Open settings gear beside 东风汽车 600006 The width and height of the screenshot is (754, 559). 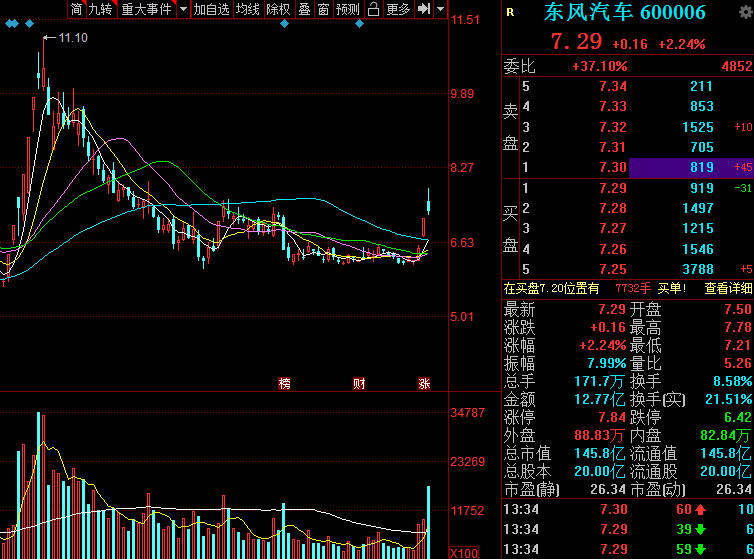(x=746, y=13)
